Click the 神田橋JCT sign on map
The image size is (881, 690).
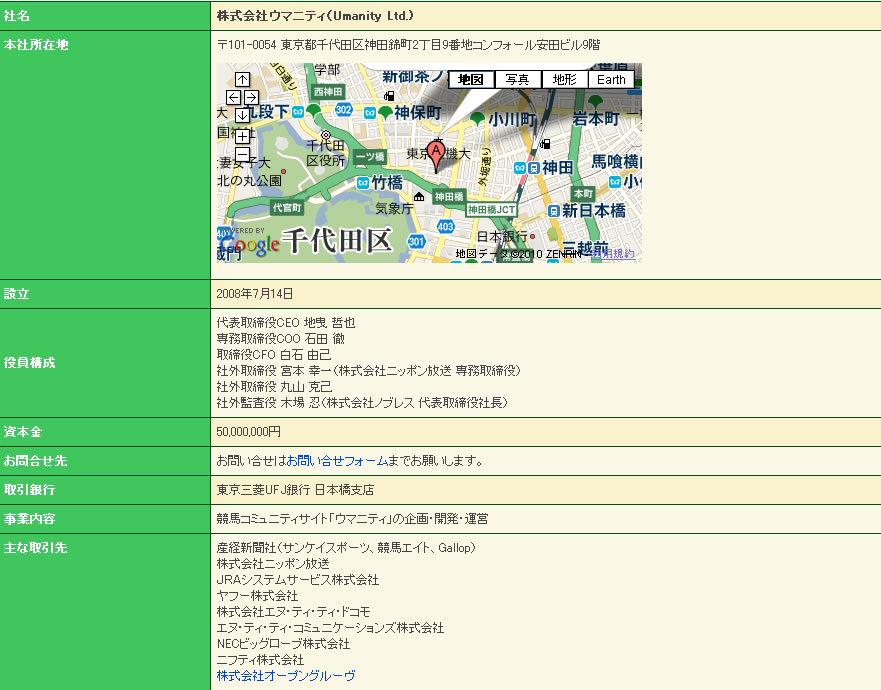click(491, 210)
